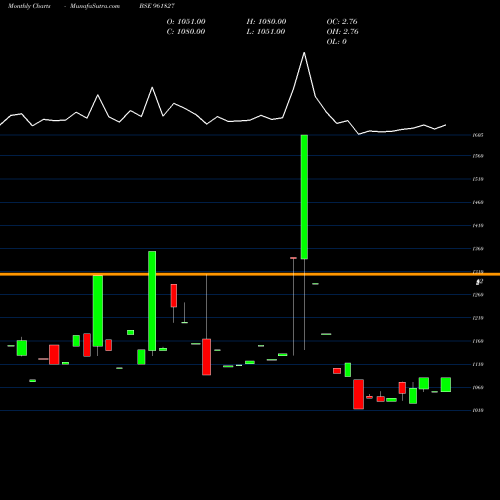This screenshot has width=500, height=500.
Task: Click the orange horizontal price line
Action: coord(250,274)
